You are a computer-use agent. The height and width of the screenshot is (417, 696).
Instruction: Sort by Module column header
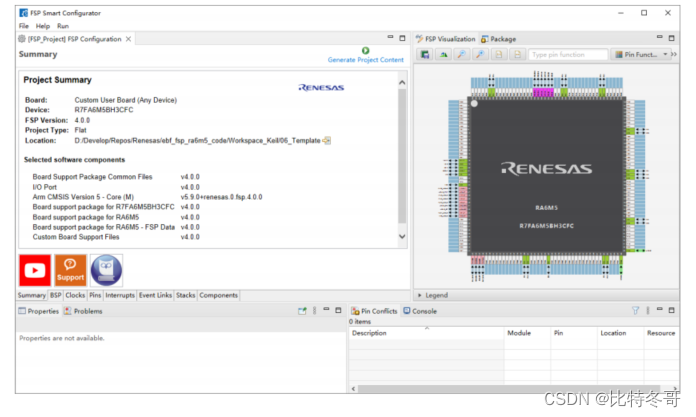pos(527,333)
